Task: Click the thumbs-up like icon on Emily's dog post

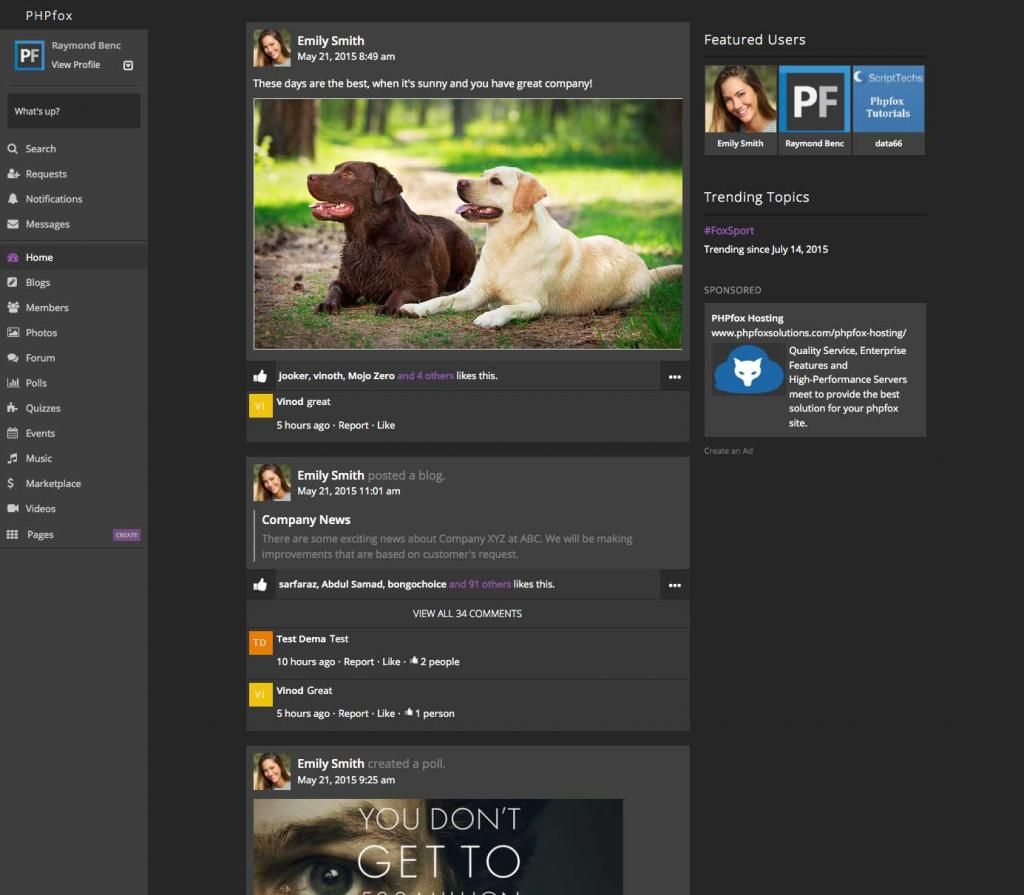Action: coord(261,375)
